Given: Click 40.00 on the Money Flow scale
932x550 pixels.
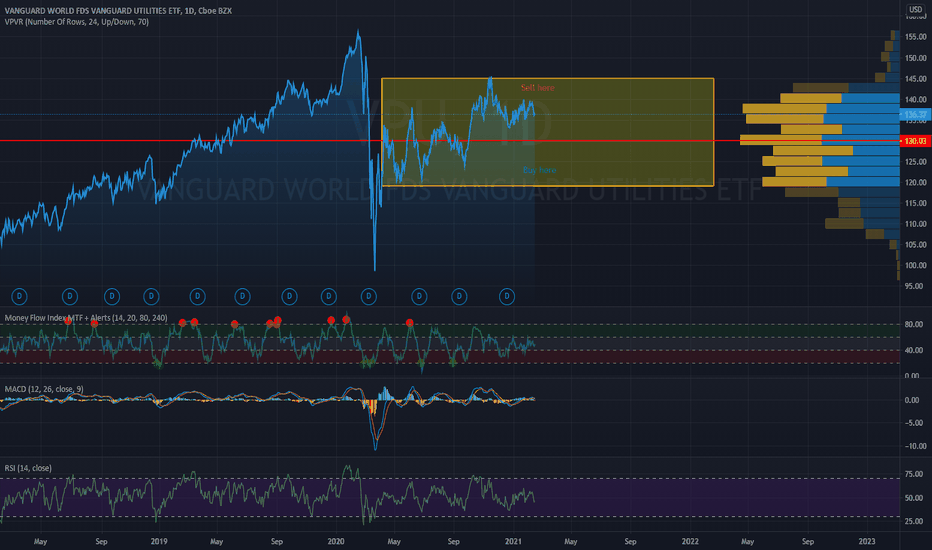Looking at the screenshot, I should click(914, 350).
